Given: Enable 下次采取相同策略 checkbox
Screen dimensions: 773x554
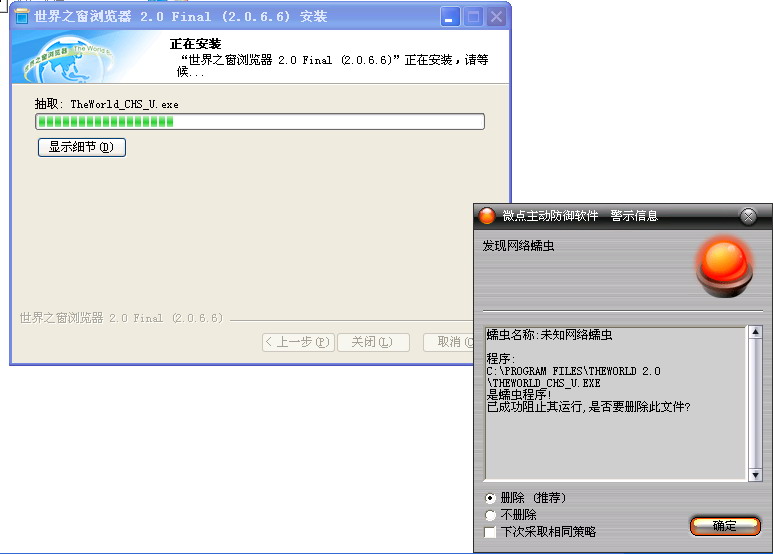Looking at the screenshot, I should pos(490,532).
